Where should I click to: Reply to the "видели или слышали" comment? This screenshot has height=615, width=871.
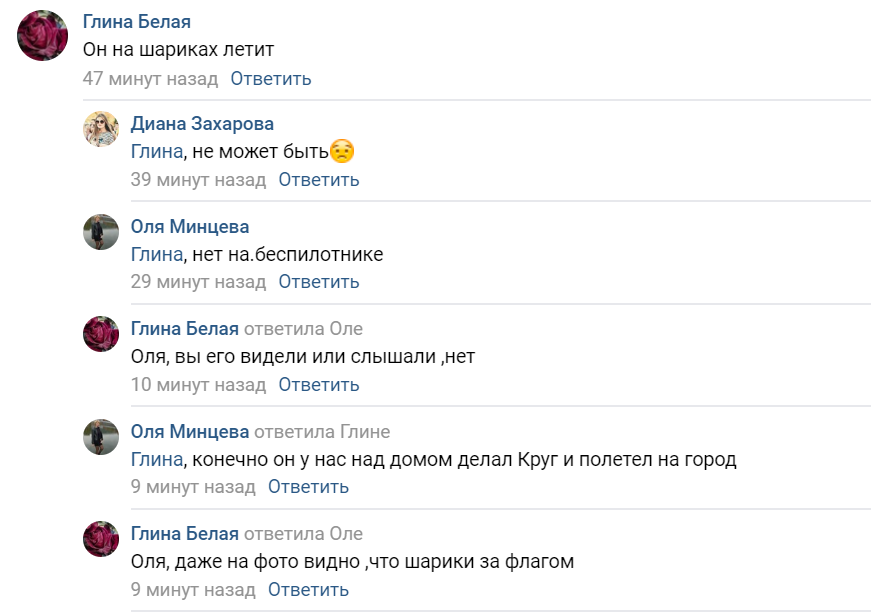[x=319, y=384]
